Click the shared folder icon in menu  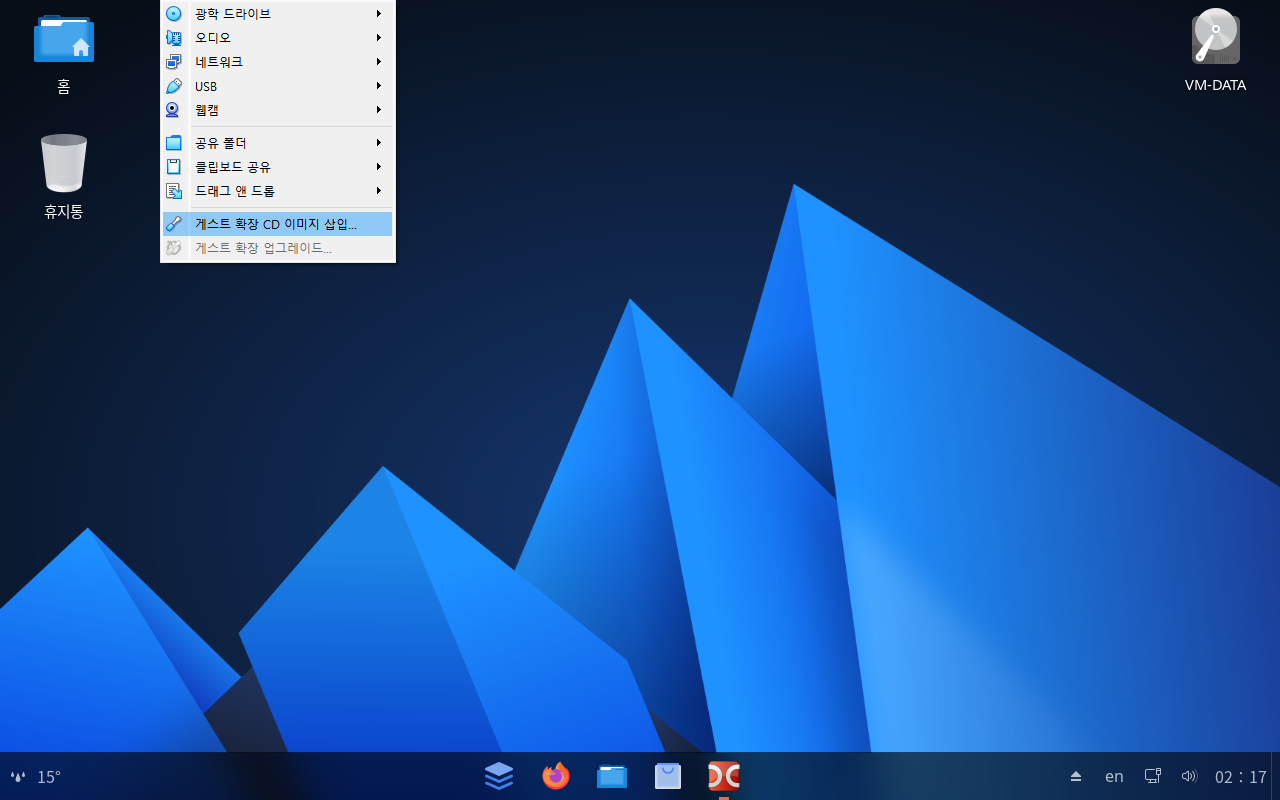click(x=174, y=143)
